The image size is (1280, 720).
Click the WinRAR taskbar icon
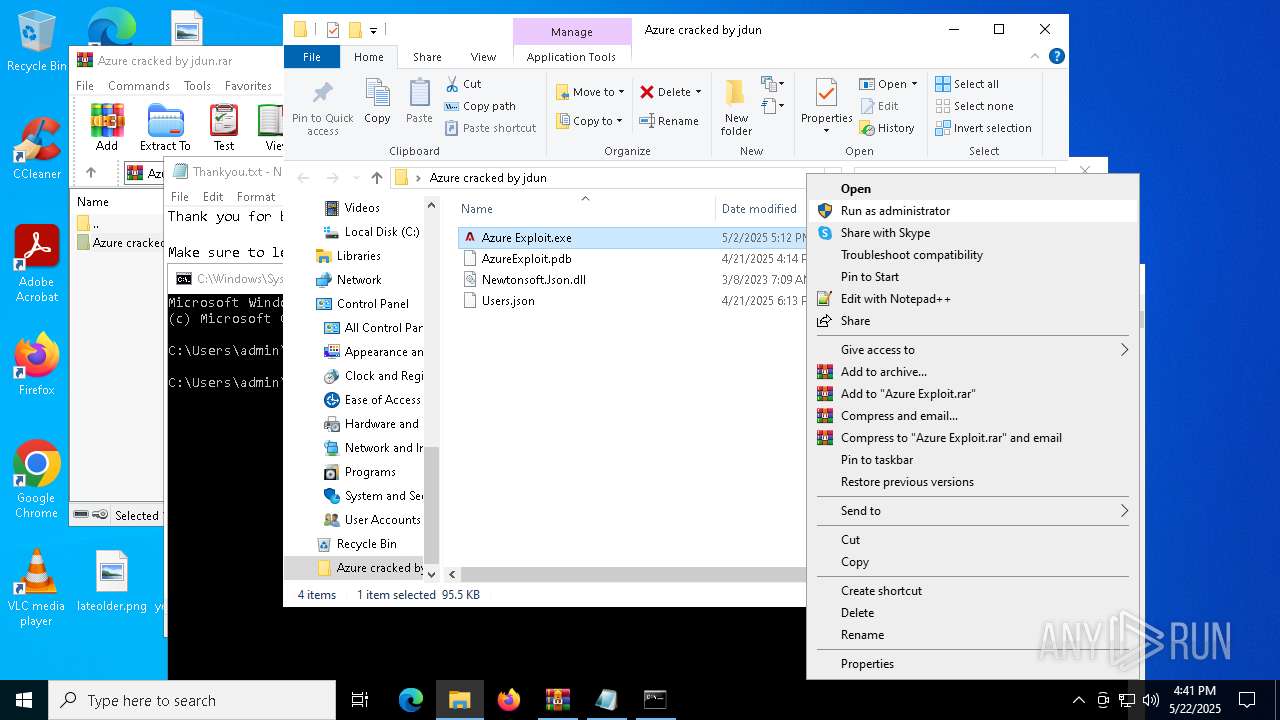tap(557, 700)
